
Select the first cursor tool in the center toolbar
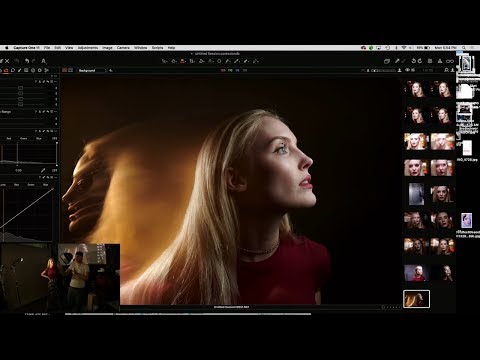(x=164, y=61)
